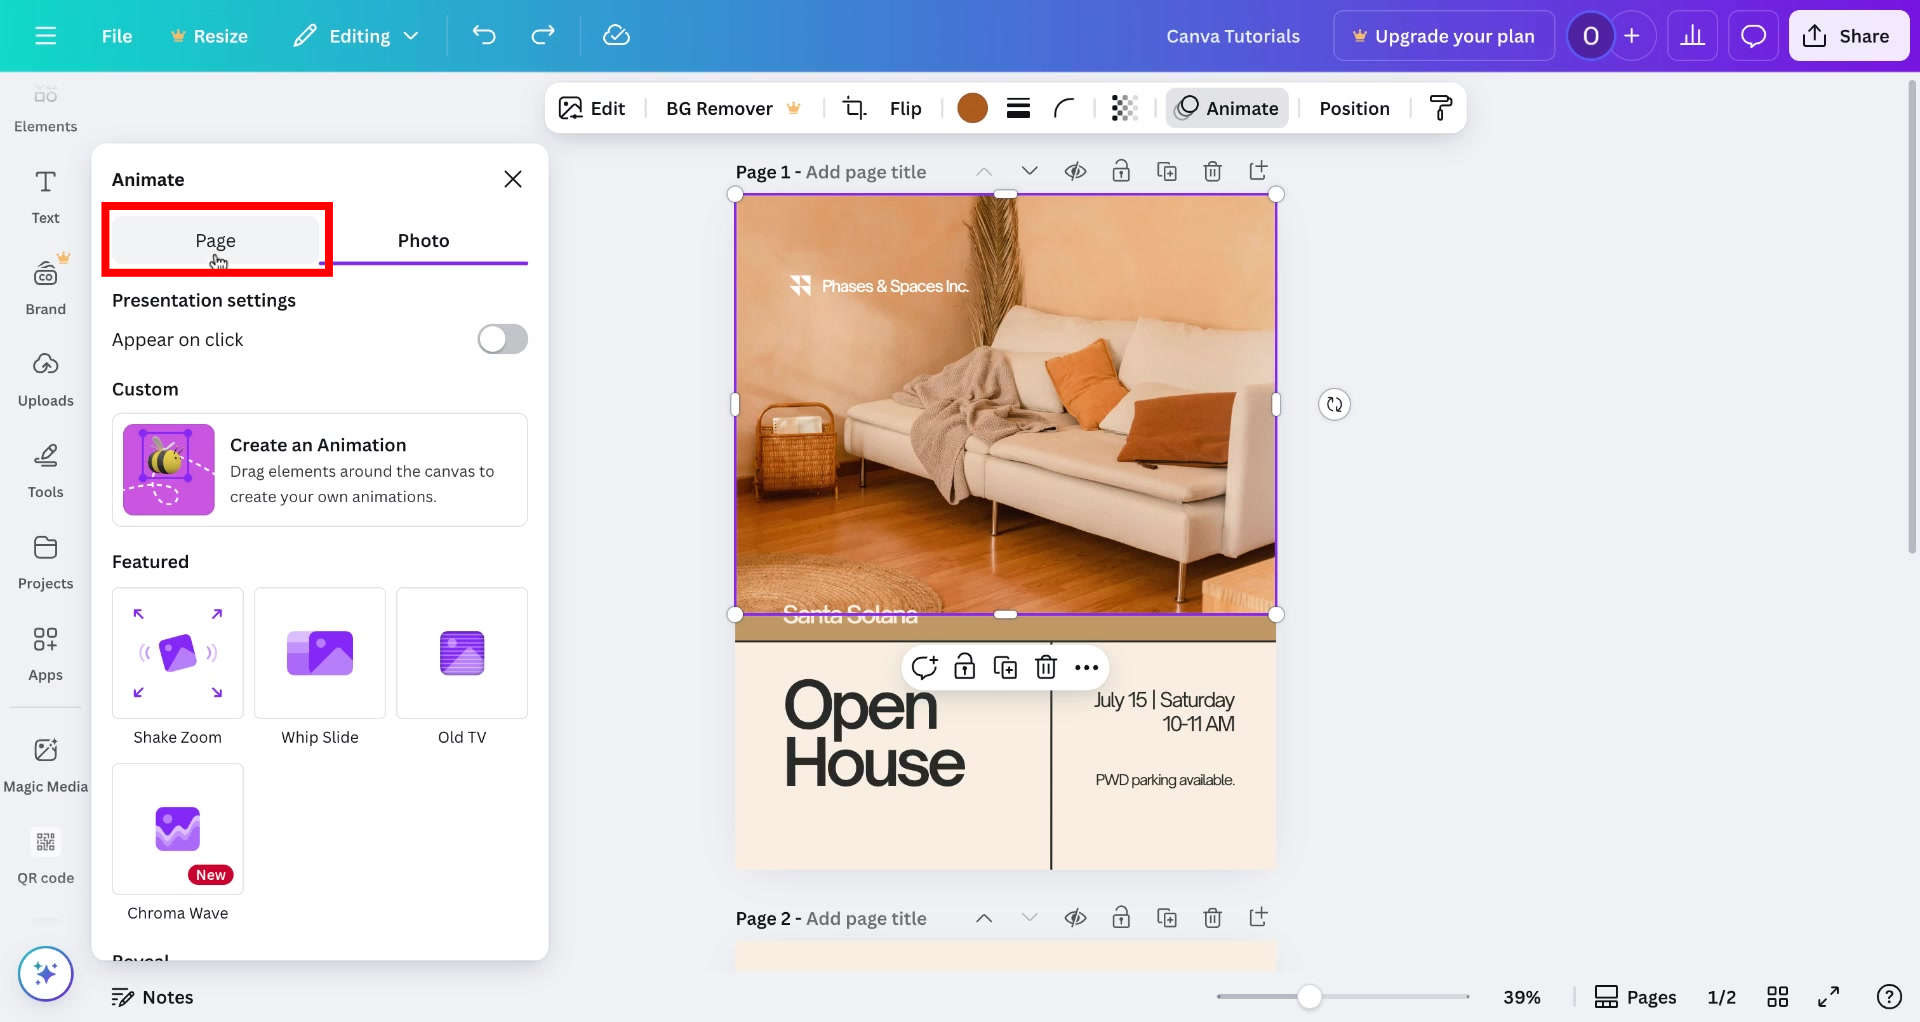The image size is (1920, 1022).
Task: Open the image color swatch
Action: pos(972,107)
